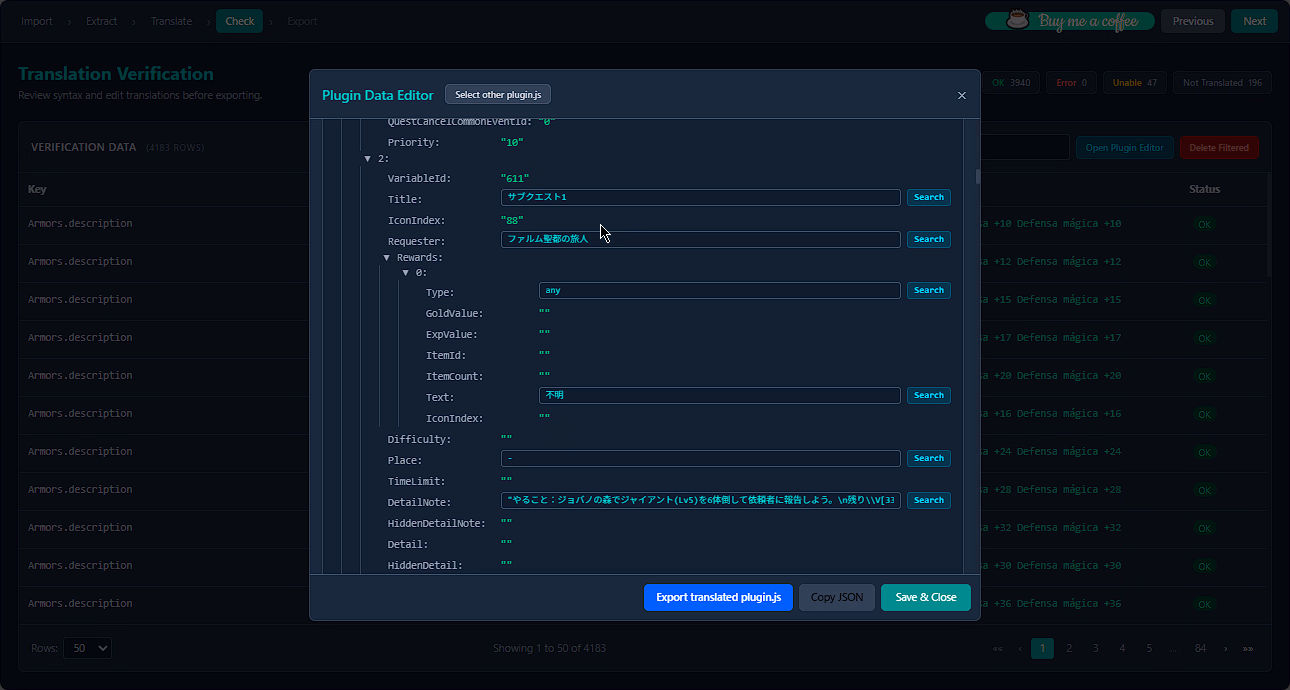Viewport: 1290px width, 690px height.
Task: Click Search next to Type field
Action: point(928,291)
